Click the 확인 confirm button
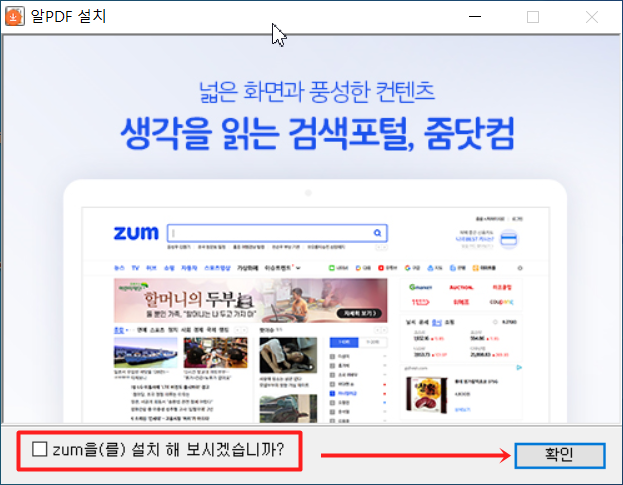 click(x=560, y=455)
